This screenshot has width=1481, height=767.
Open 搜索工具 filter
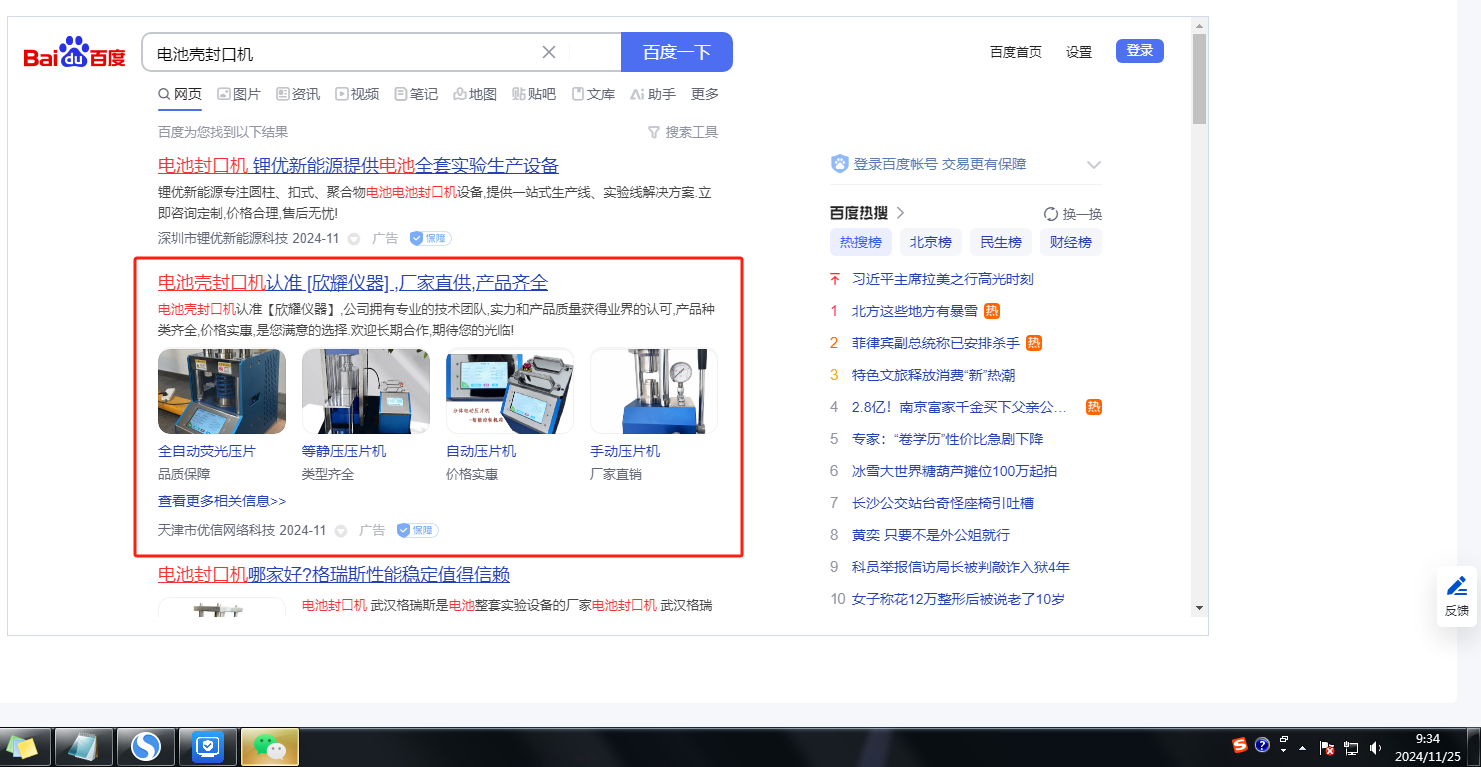[x=683, y=132]
